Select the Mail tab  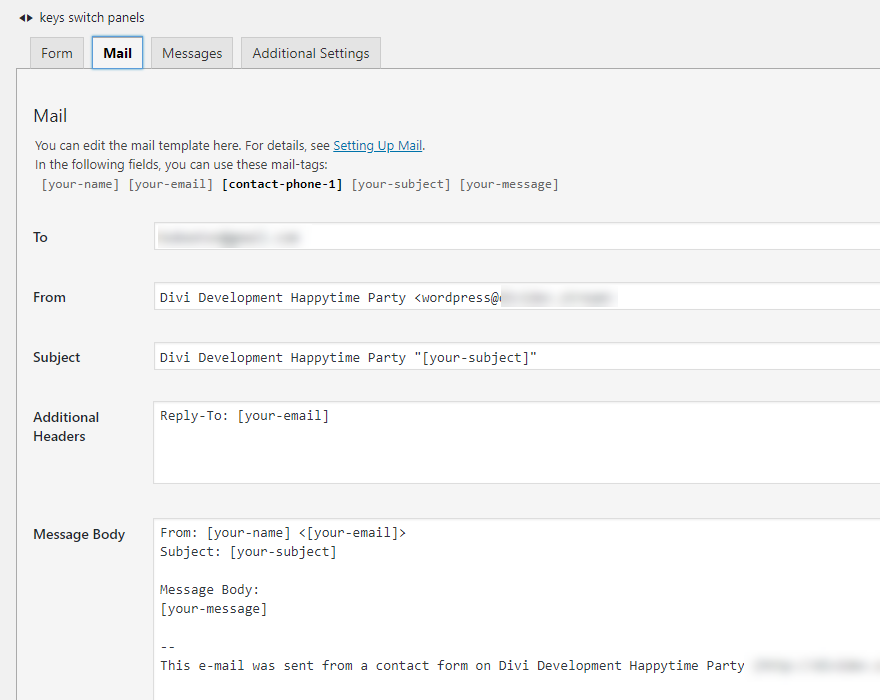(117, 53)
